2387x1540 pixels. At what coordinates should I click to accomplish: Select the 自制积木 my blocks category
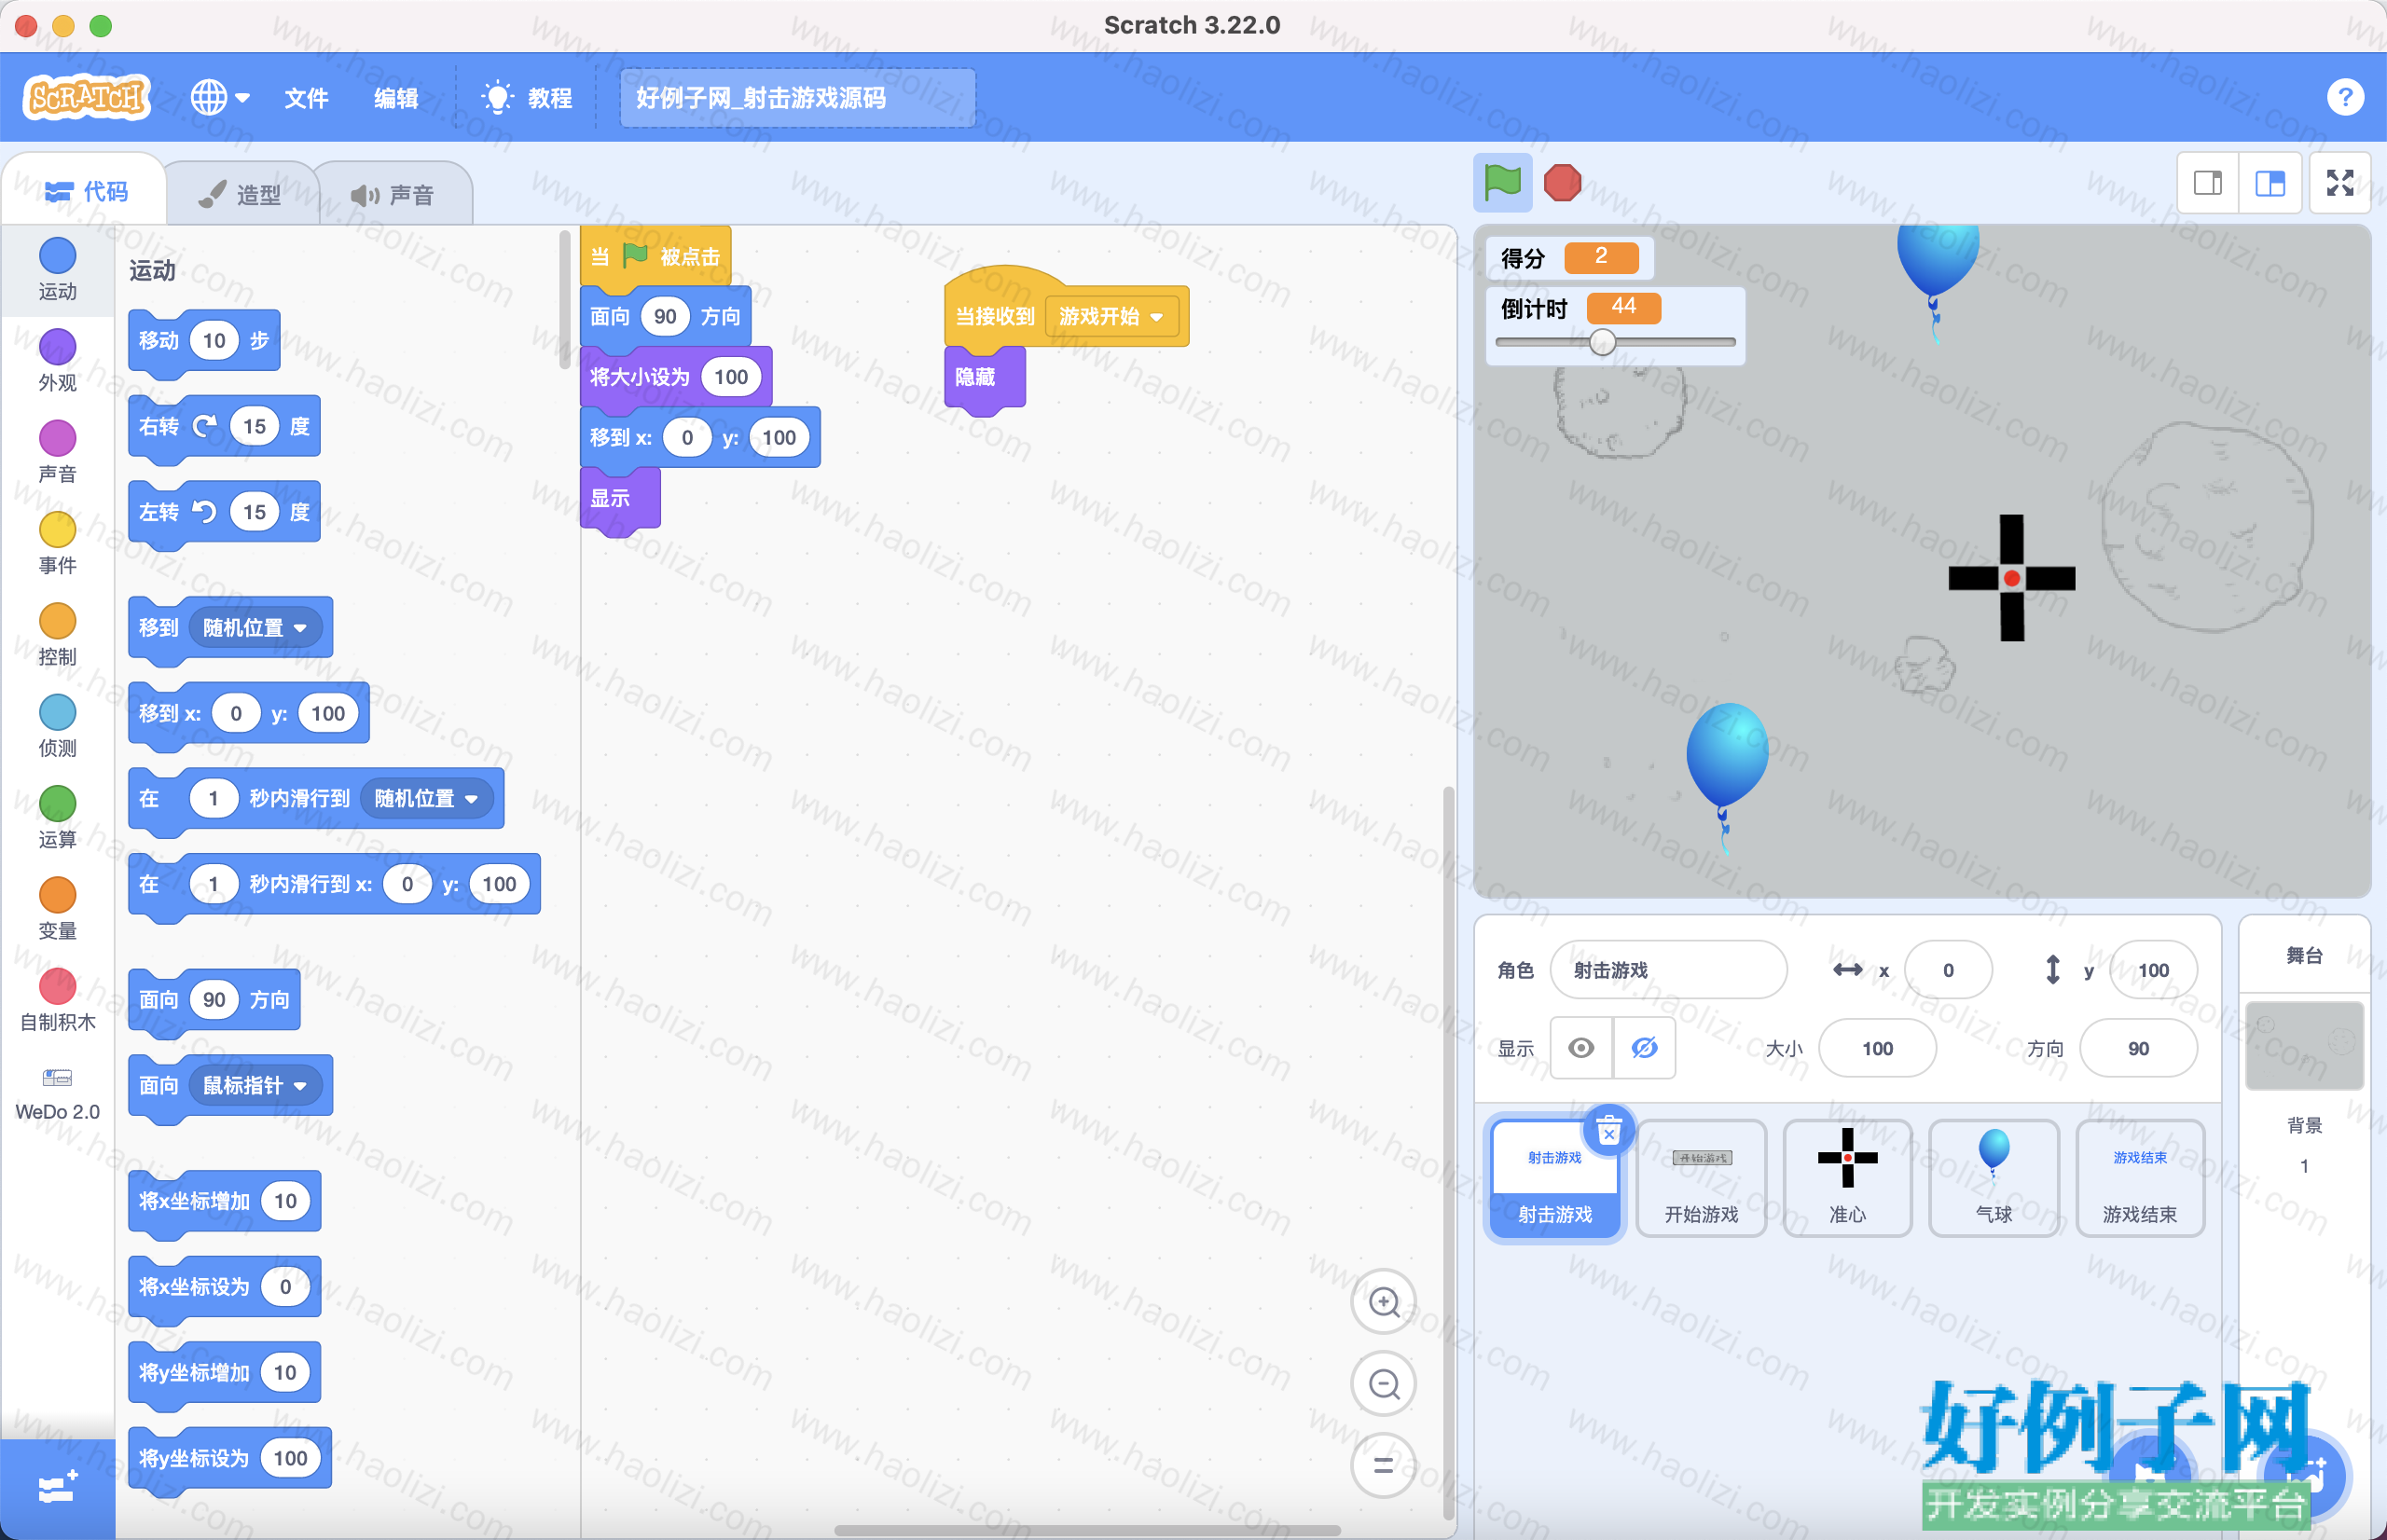(57, 1000)
